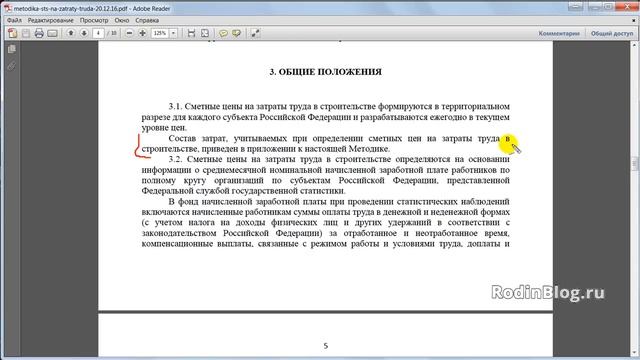Image resolution: width=640 pixels, height=360 pixels.
Task: Click the Create PDF online icon
Action: [x=12, y=33]
